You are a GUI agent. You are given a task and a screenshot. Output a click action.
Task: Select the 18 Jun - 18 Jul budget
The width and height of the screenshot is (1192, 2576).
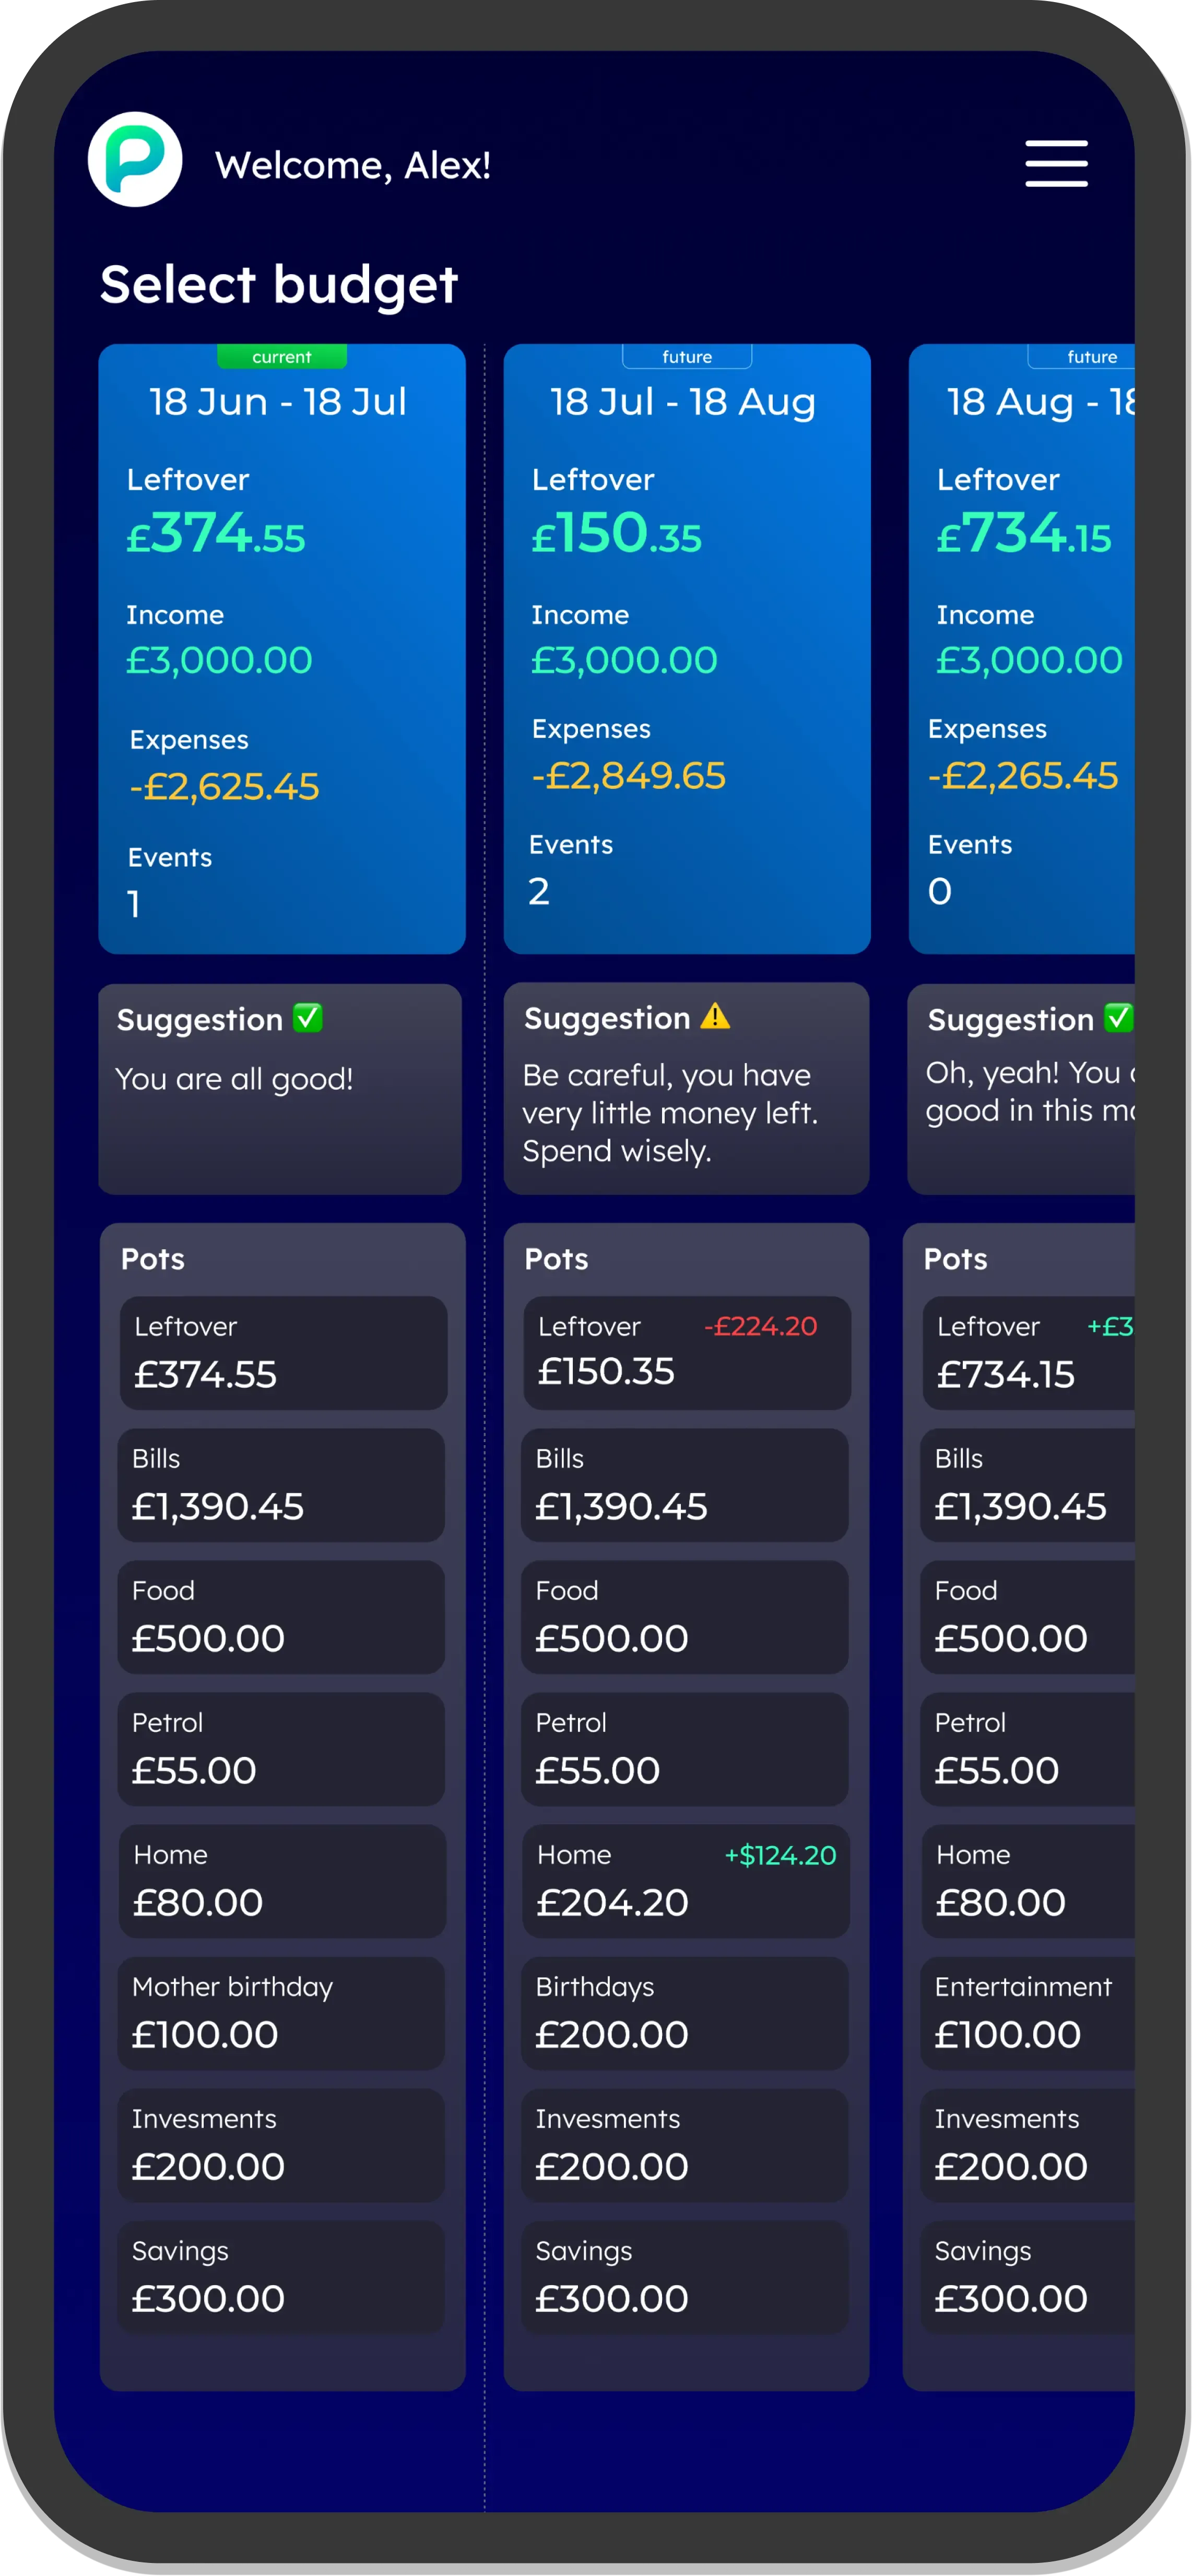pyautogui.click(x=281, y=648)
